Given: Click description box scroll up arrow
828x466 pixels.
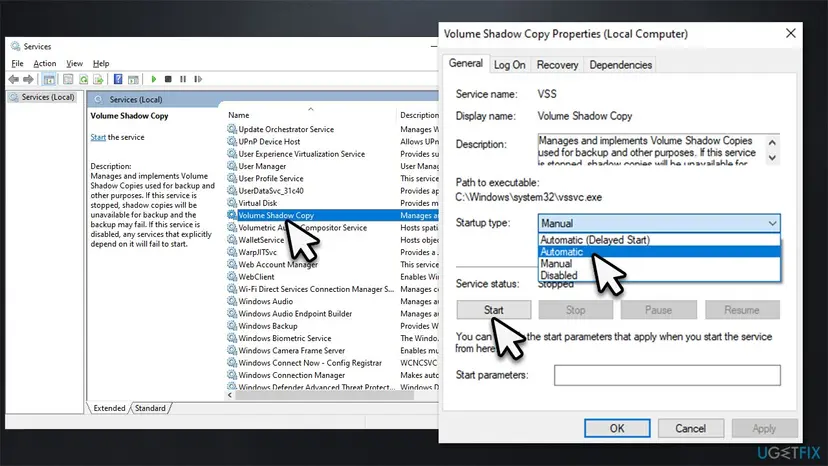Looking at the screenshot, I should 772,143.
